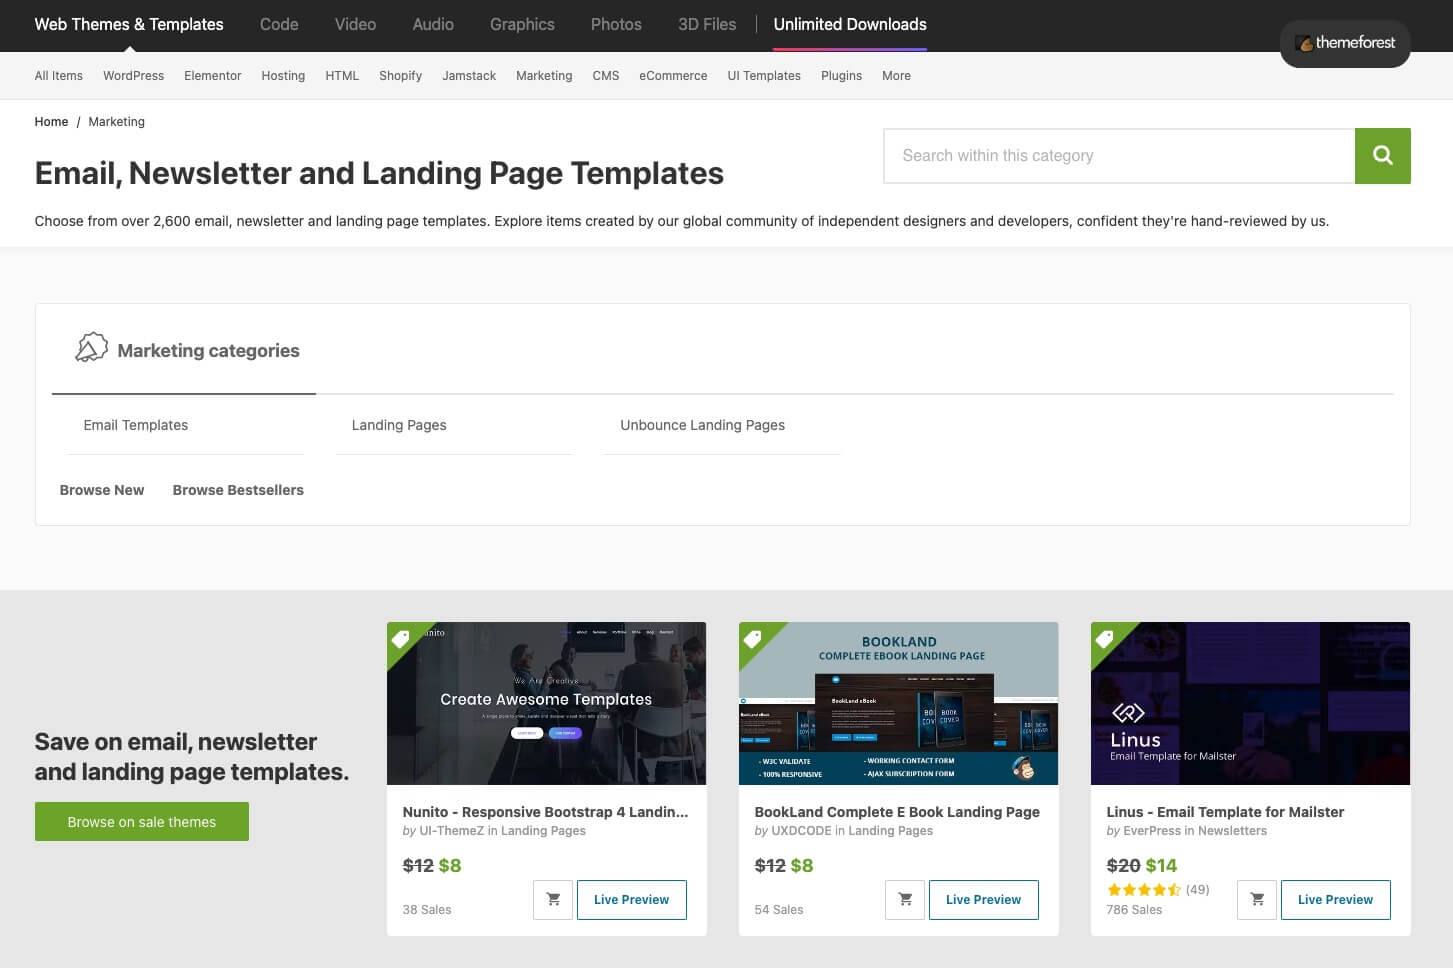Image resolution: width=1453 pixels, height=968 pixels.
Task: Open the WordPress category menu
Action: pos(133,76)
